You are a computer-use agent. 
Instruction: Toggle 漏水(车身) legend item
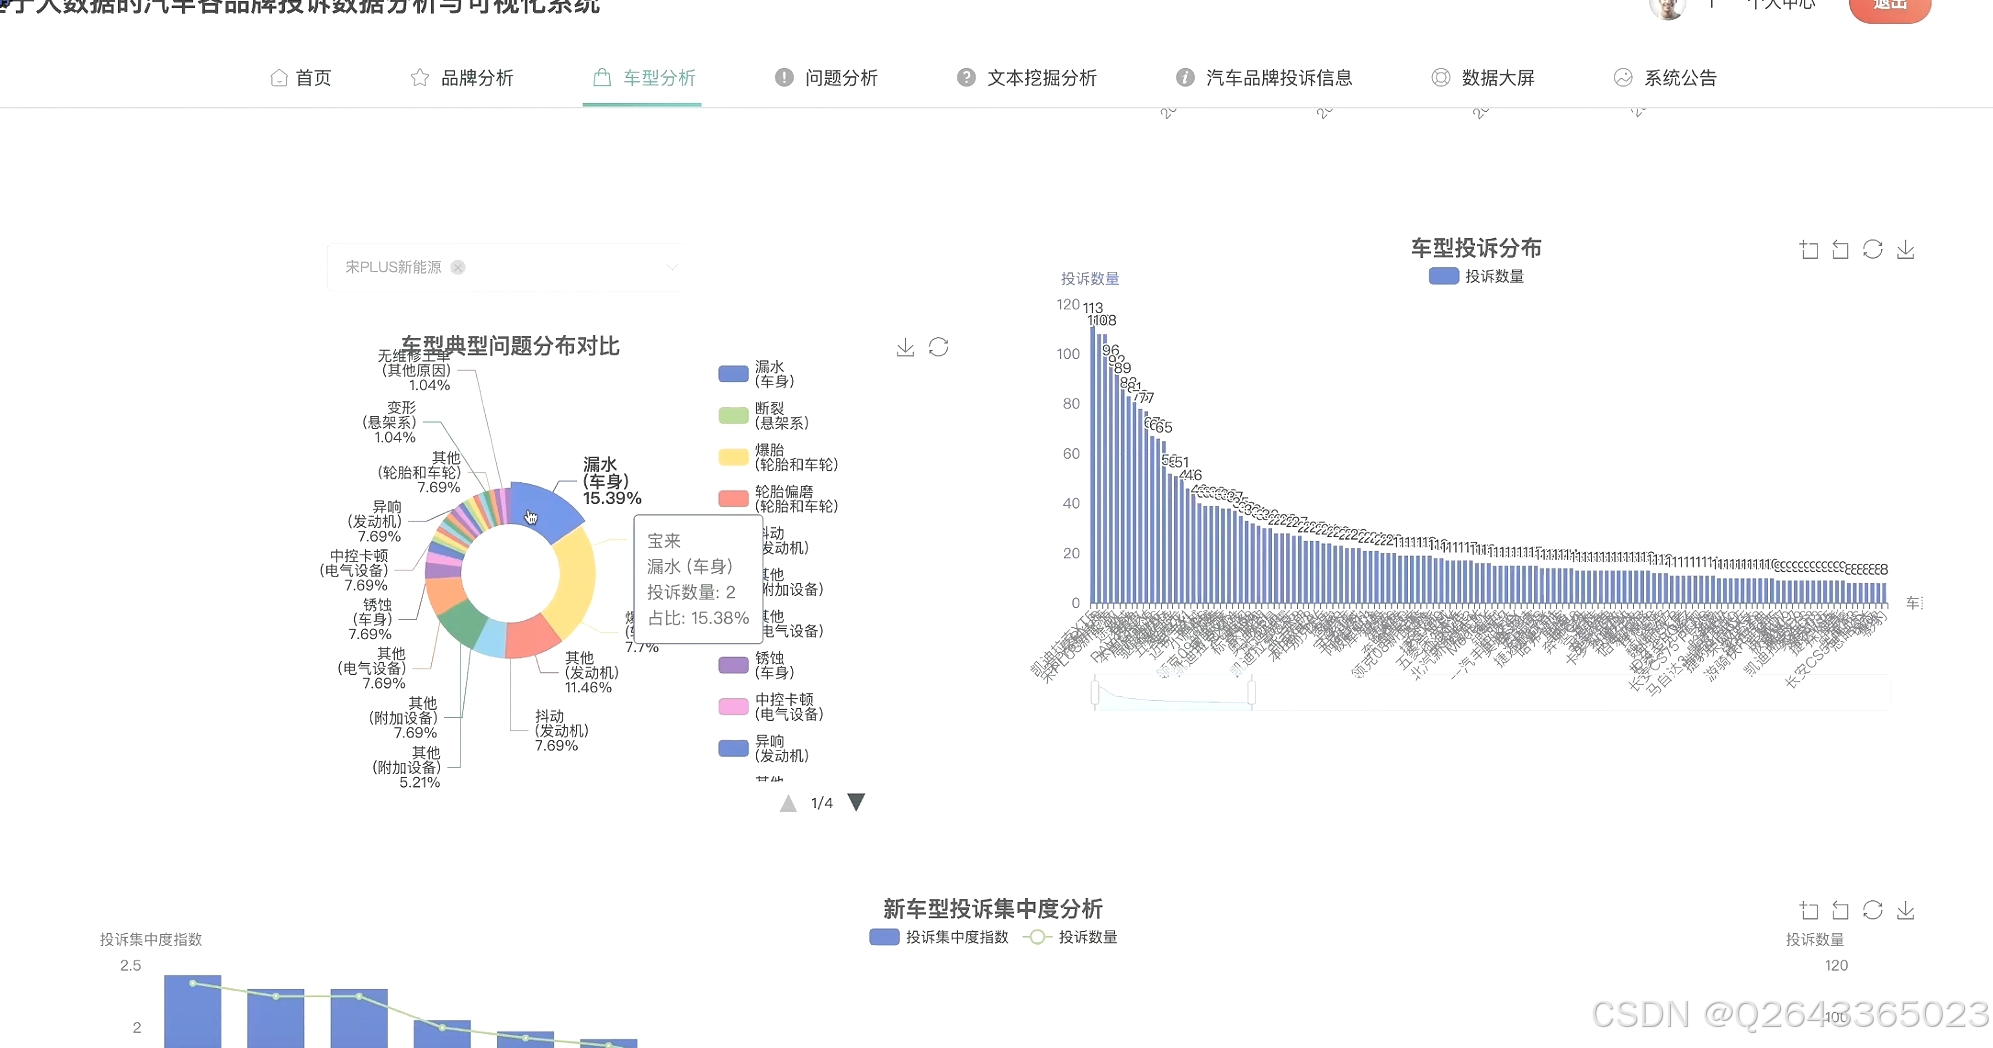757,374
